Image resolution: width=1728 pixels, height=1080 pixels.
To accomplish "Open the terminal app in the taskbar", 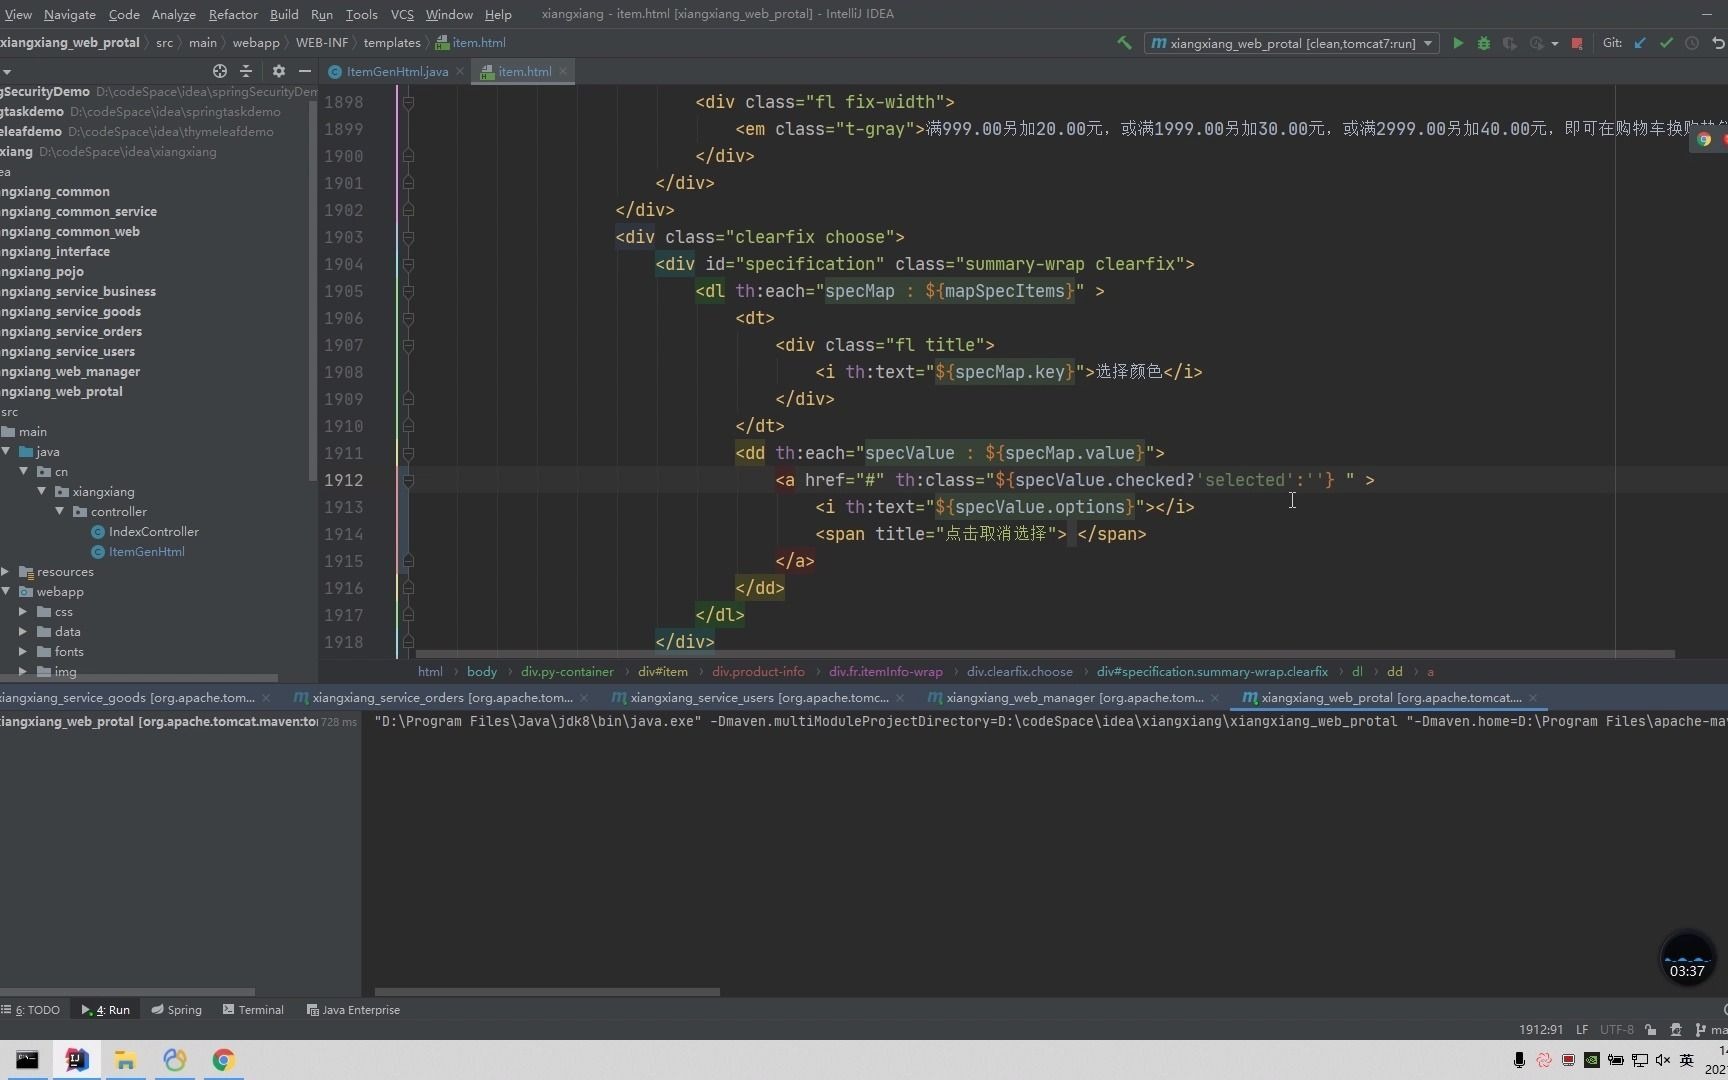I will tap(27, 1060).
